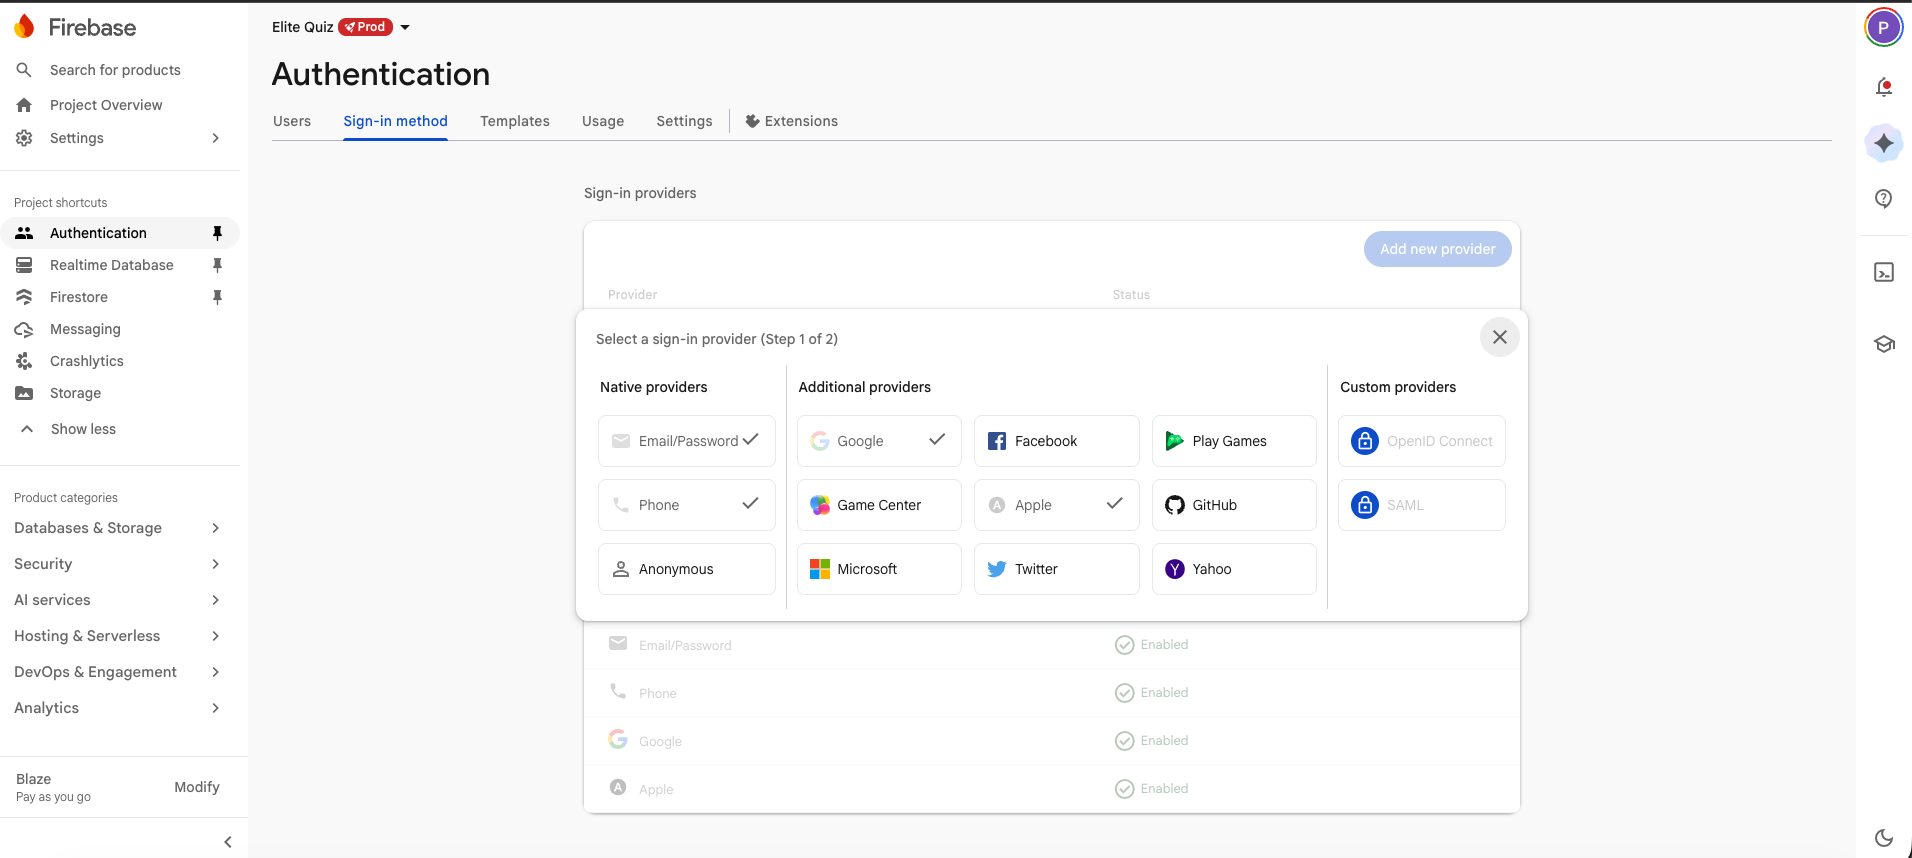Click the Yahoo logo icon

click(1175, 569)
